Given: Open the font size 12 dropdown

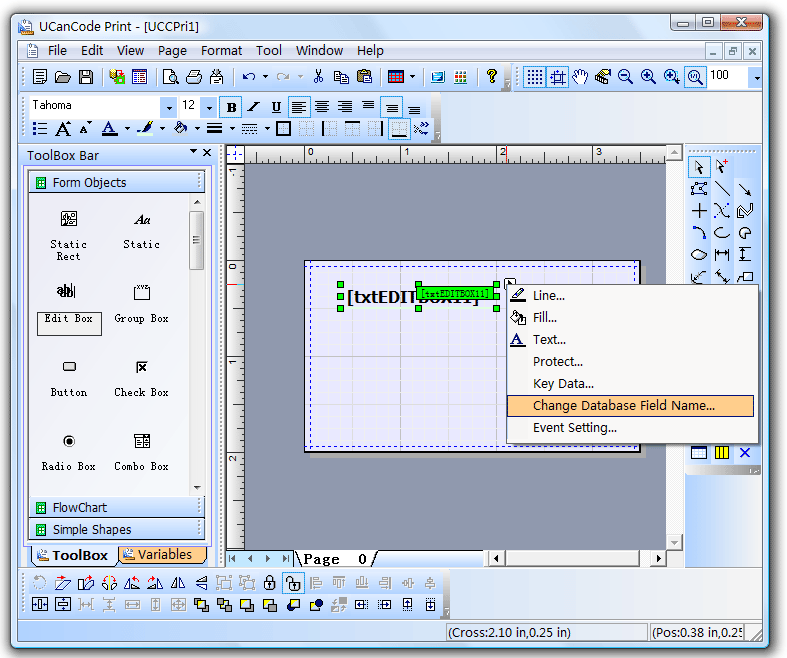Looking at the screenshot, I should 209,107.
